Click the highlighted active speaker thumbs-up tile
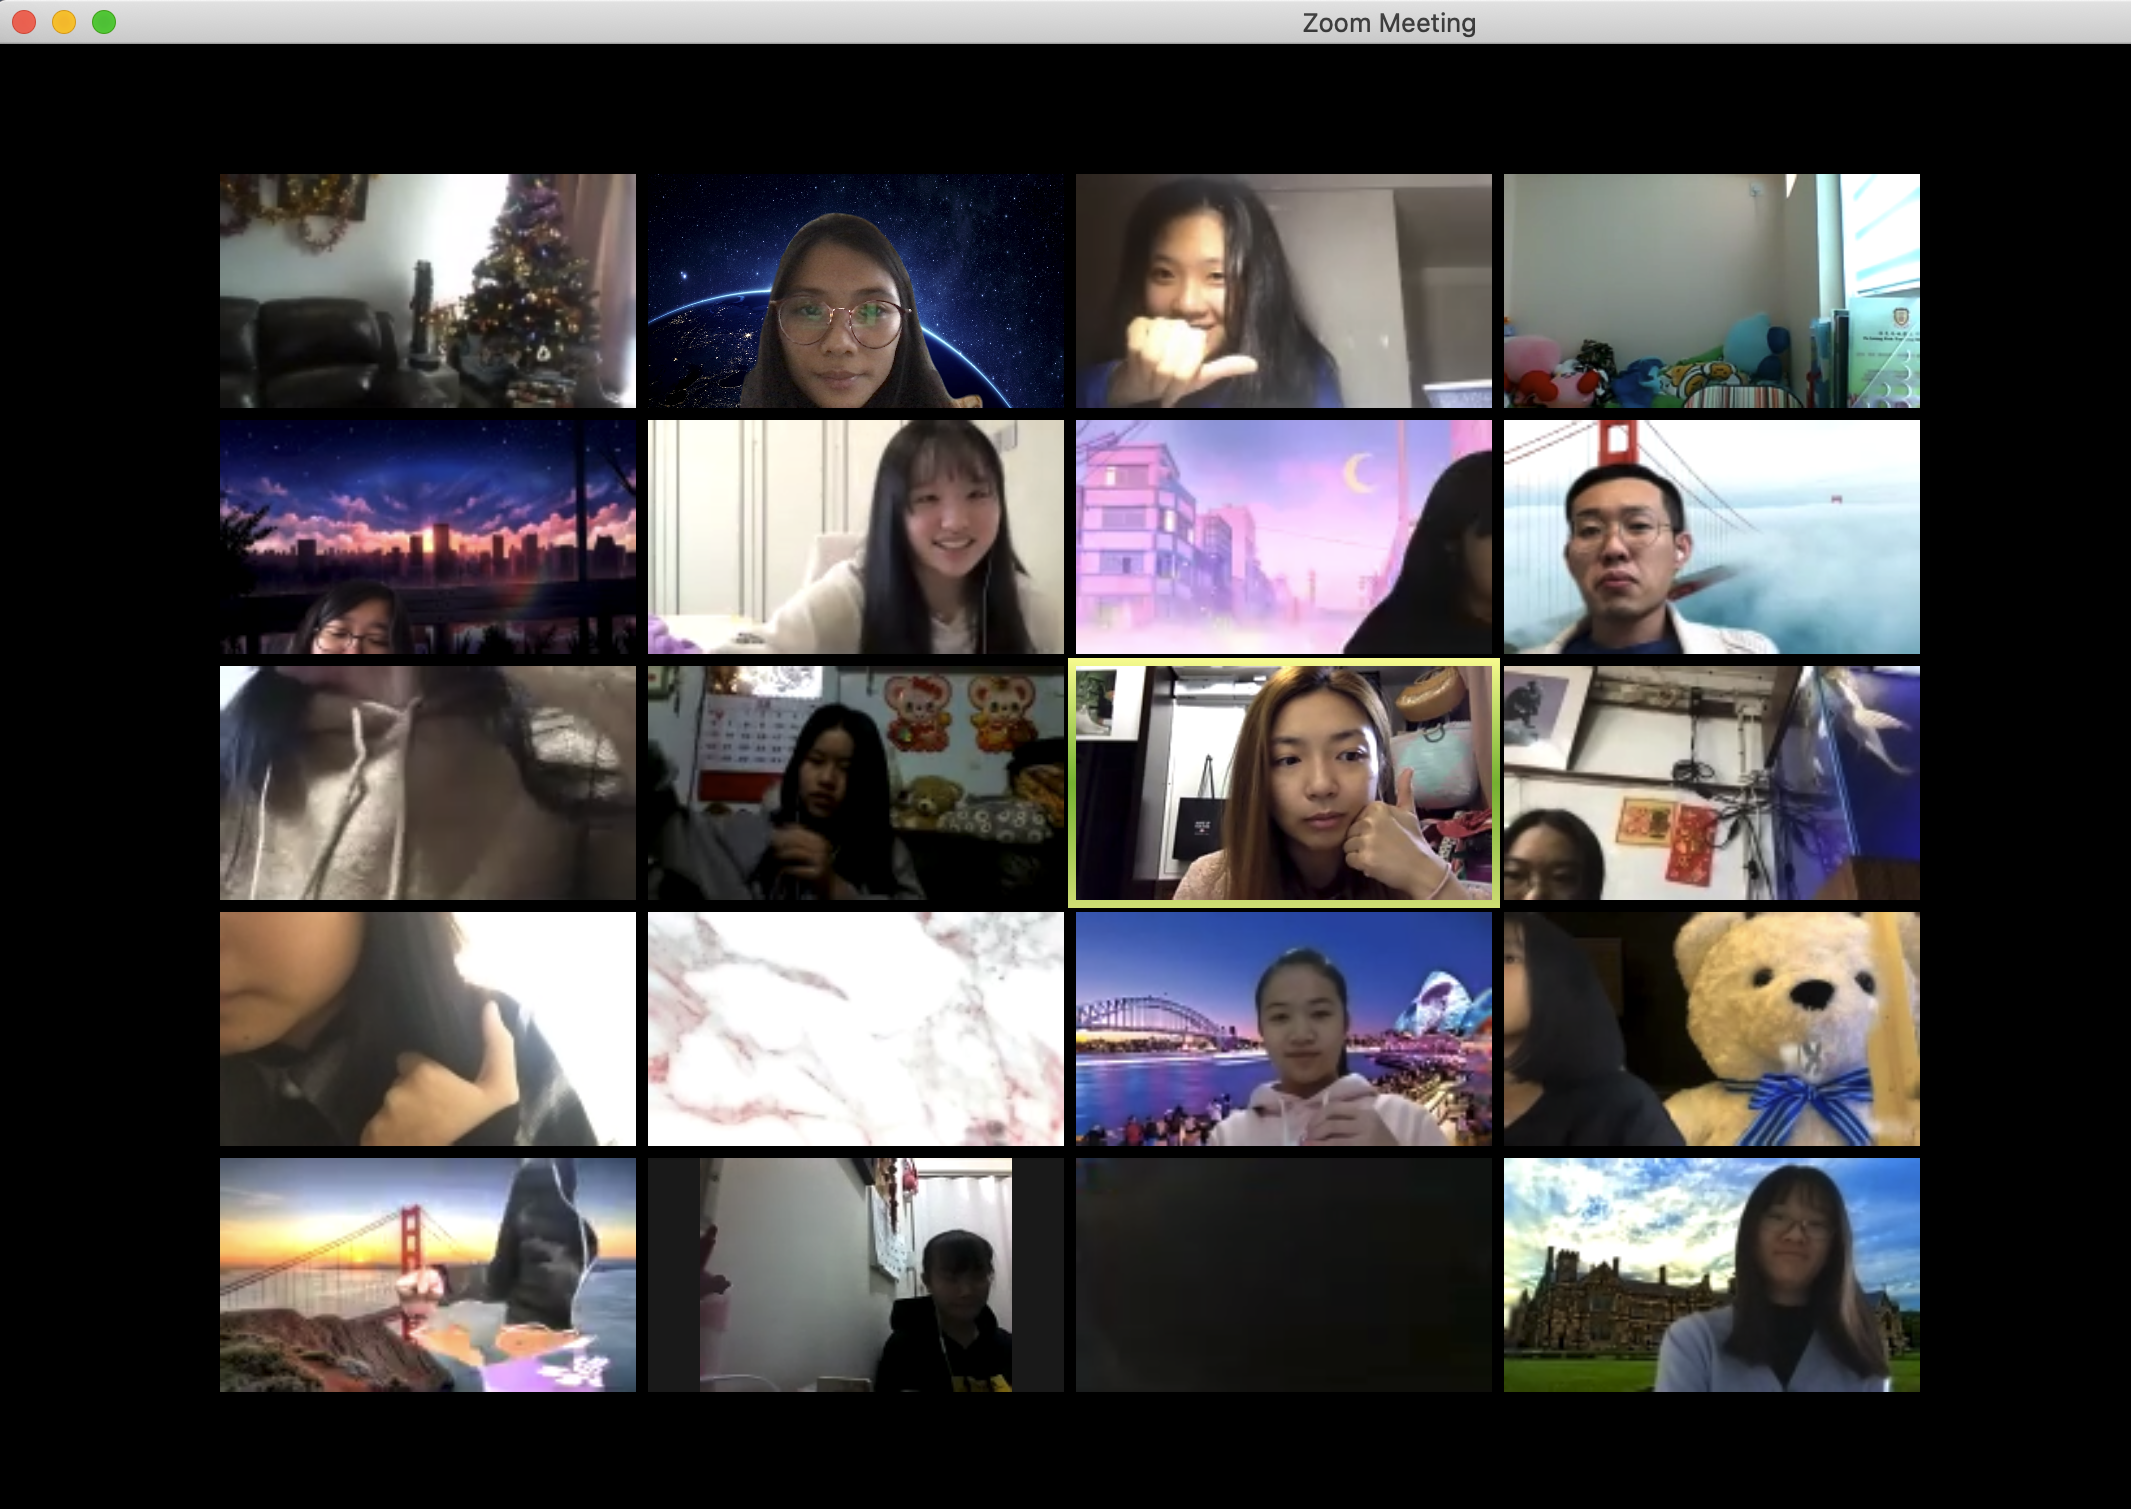Screen dimensions: 2131x1509 point(1283,783)
